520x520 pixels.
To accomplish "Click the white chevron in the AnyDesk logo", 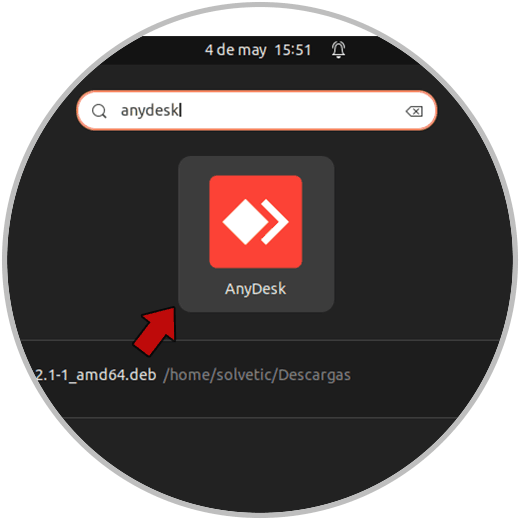I will click(274, 222).
